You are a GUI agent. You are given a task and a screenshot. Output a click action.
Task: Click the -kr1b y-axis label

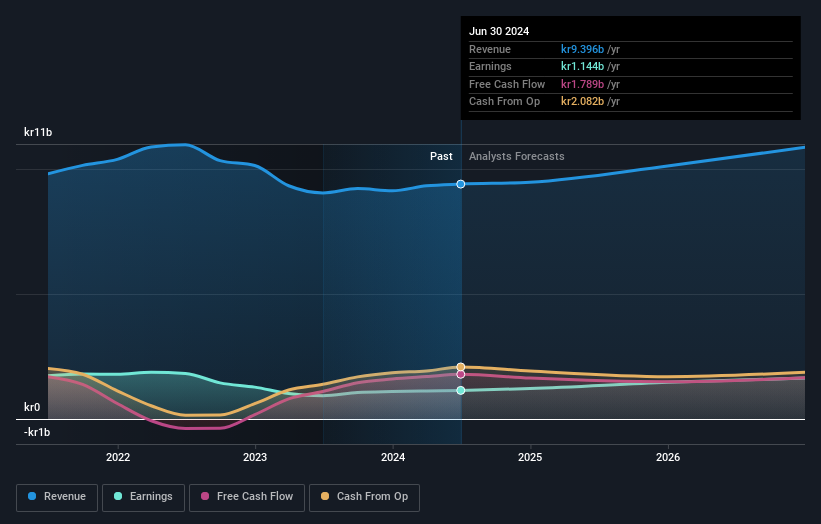(37, 432)
